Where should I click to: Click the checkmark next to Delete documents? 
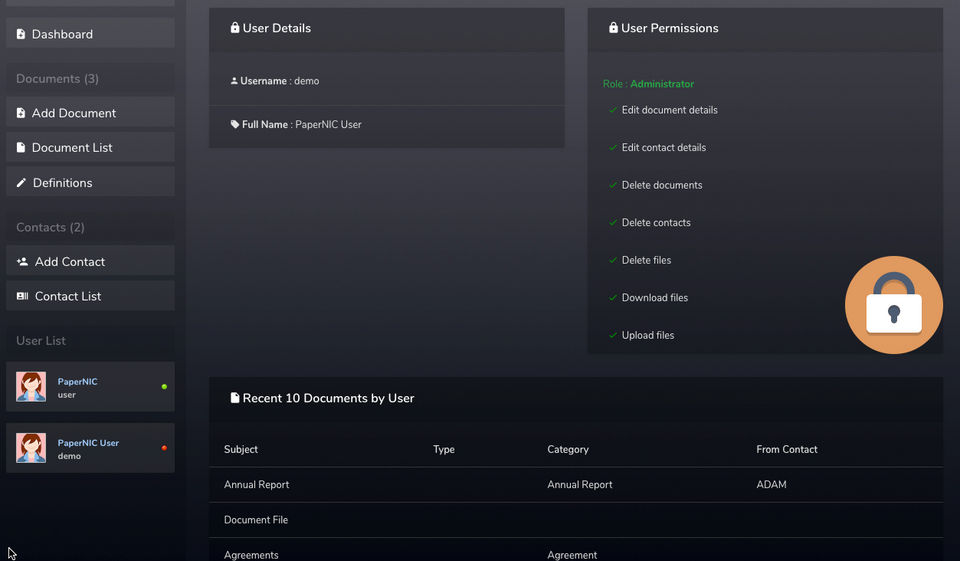click(613, 185)
